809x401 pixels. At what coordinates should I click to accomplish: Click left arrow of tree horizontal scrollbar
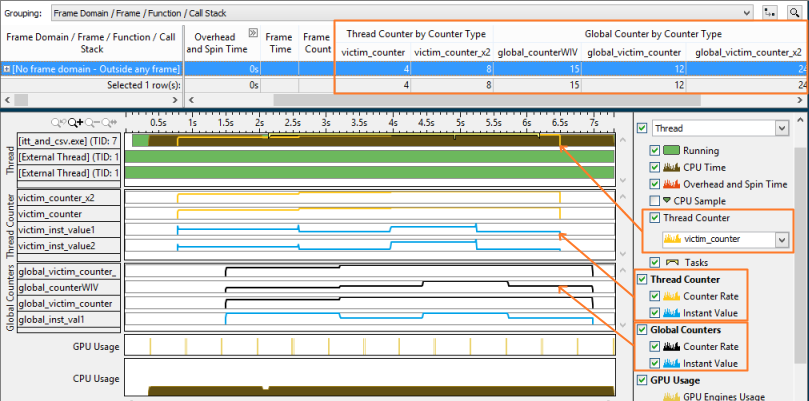[x=8, y=100]
